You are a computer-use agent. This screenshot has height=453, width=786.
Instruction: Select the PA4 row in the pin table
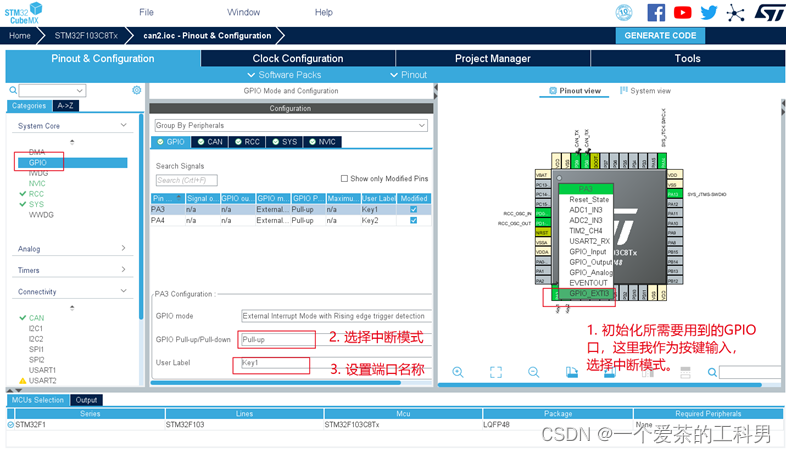tap(291, 220)
